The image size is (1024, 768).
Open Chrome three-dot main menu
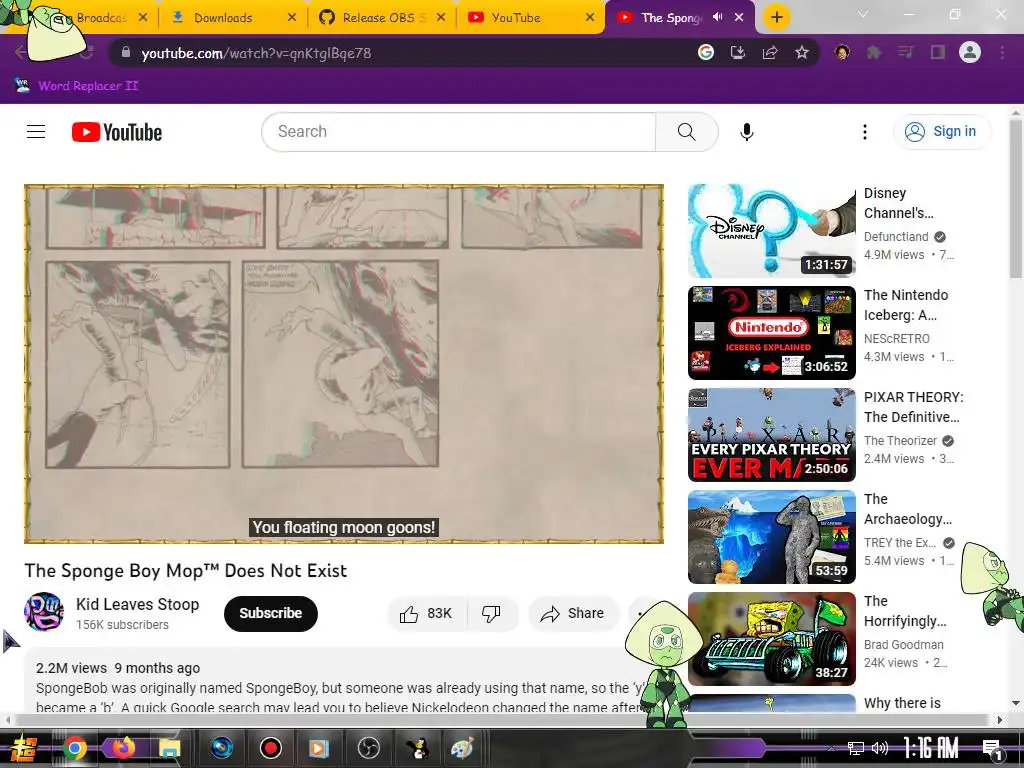[x=1002, y=52]
